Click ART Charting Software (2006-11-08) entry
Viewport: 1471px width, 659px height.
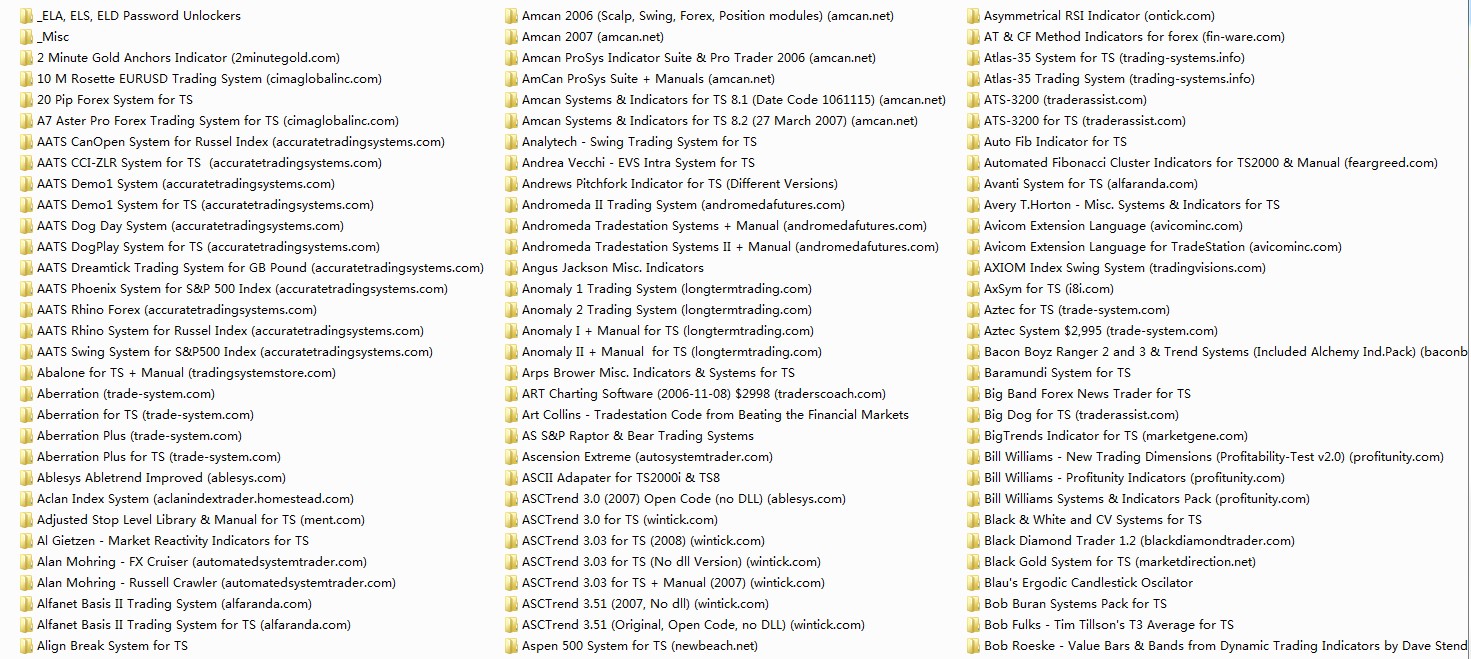[703, 394]
